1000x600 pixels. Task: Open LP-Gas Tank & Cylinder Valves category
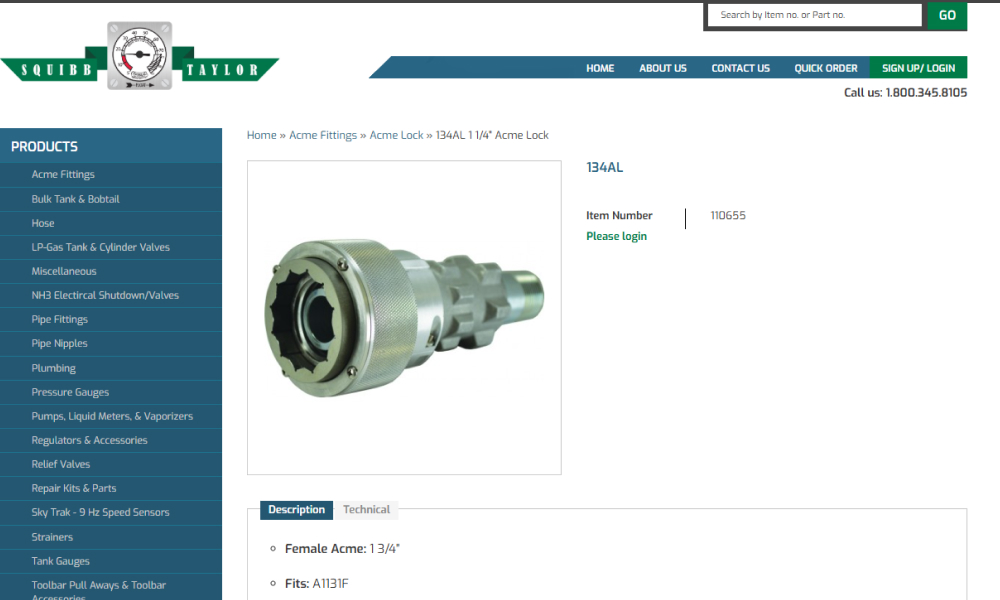[100, 247]
